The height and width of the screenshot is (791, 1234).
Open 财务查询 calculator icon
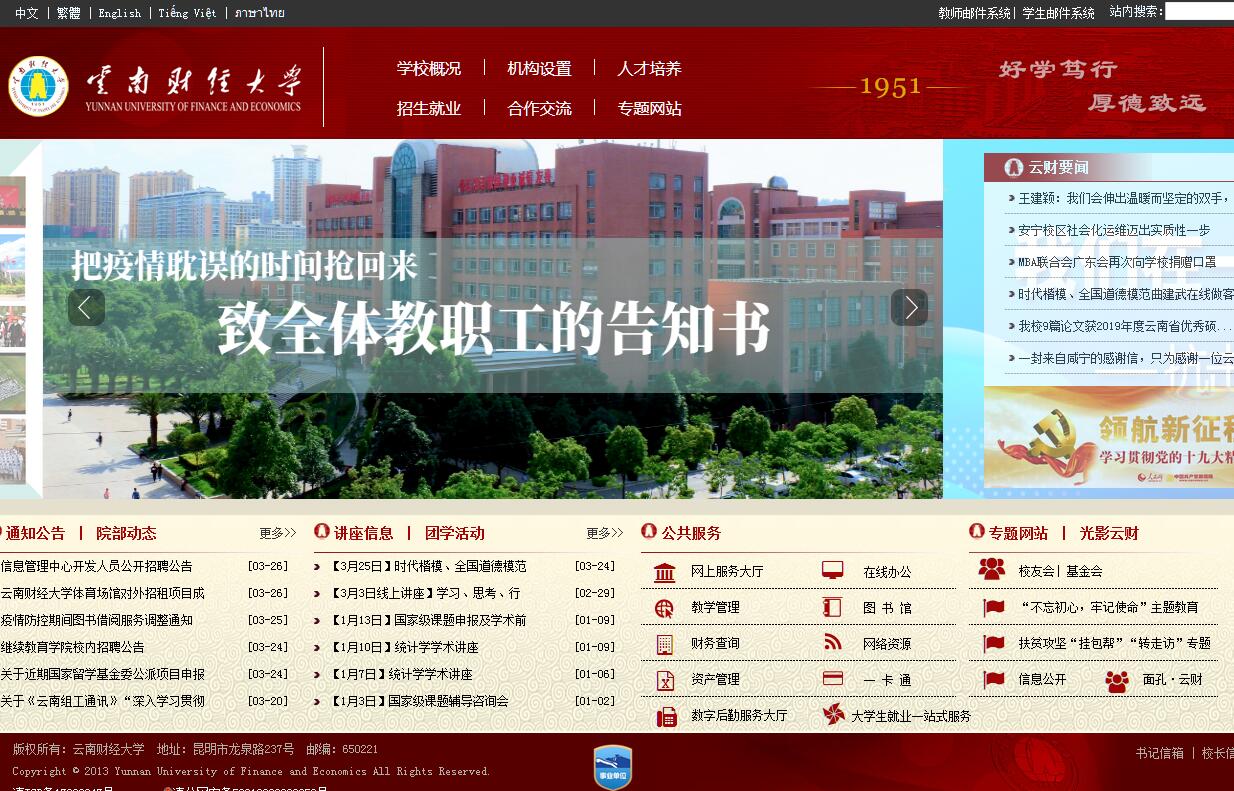point(664,644)
